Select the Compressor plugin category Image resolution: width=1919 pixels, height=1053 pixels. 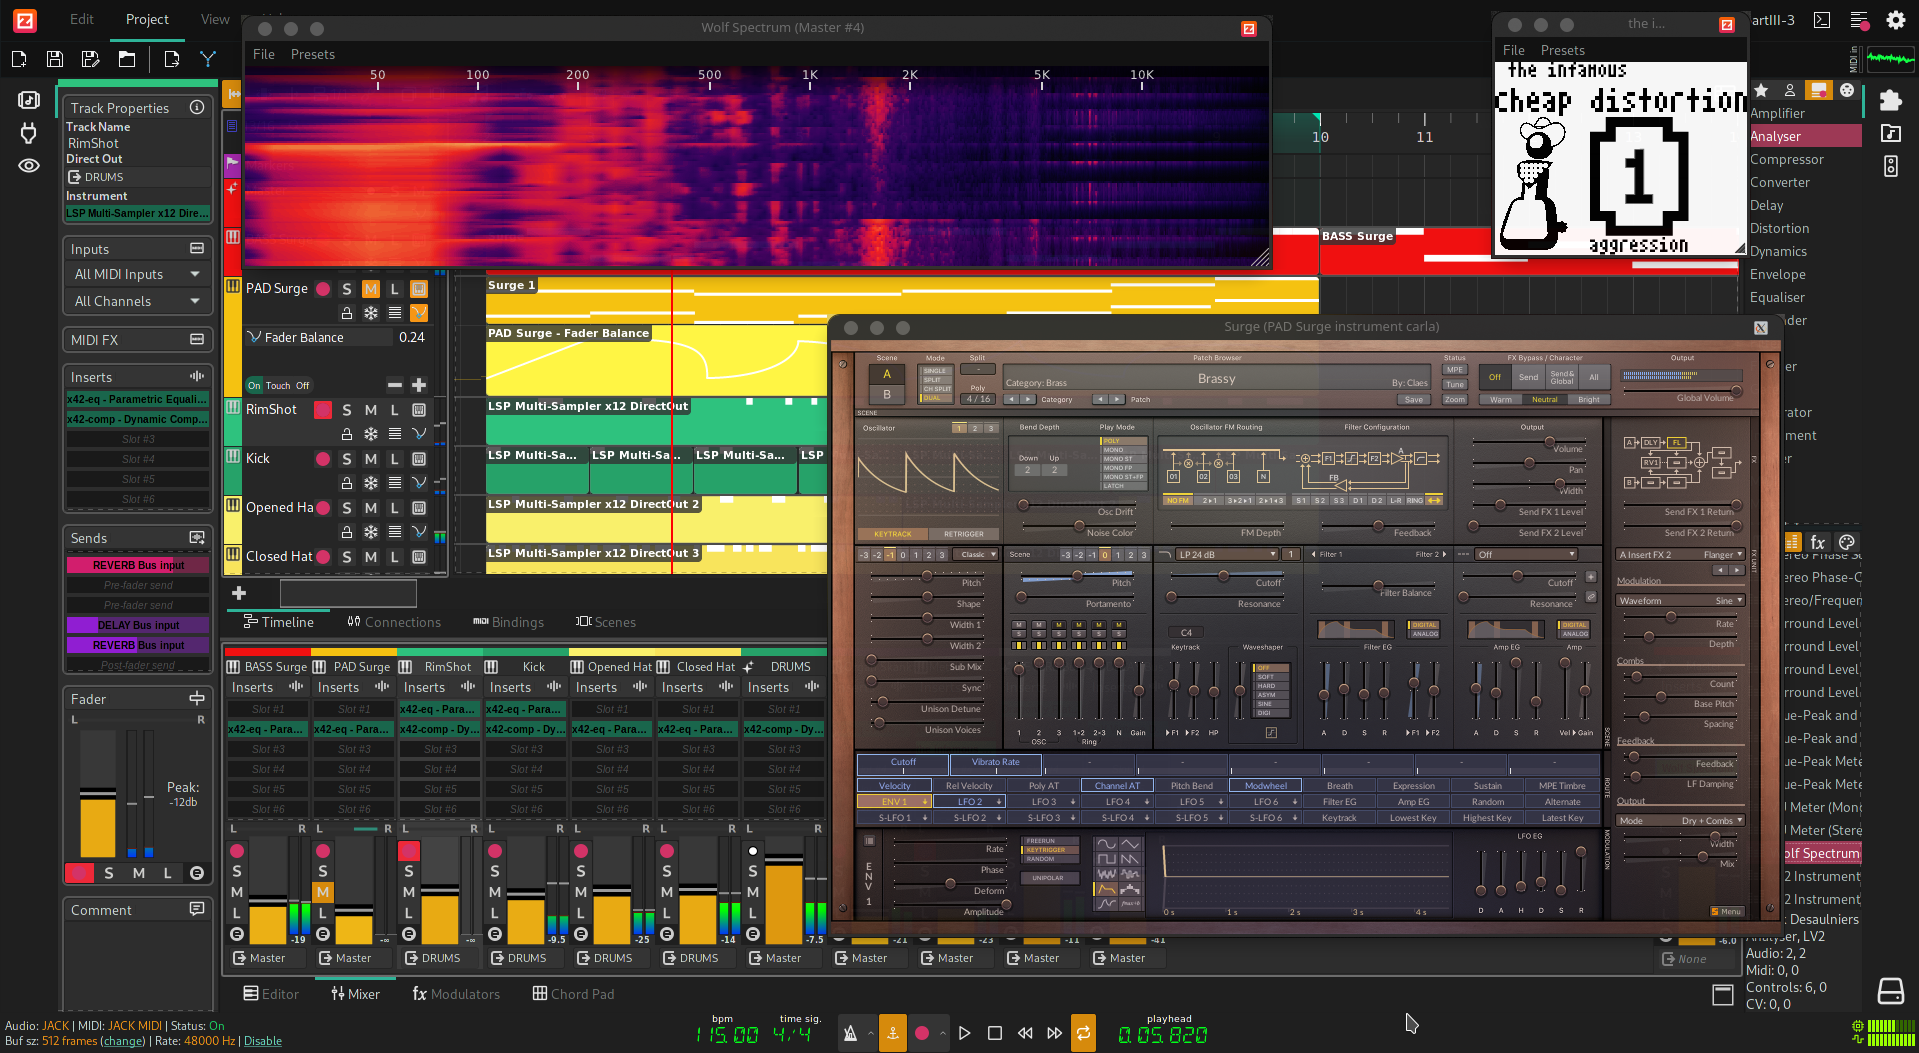point(1786,159)
